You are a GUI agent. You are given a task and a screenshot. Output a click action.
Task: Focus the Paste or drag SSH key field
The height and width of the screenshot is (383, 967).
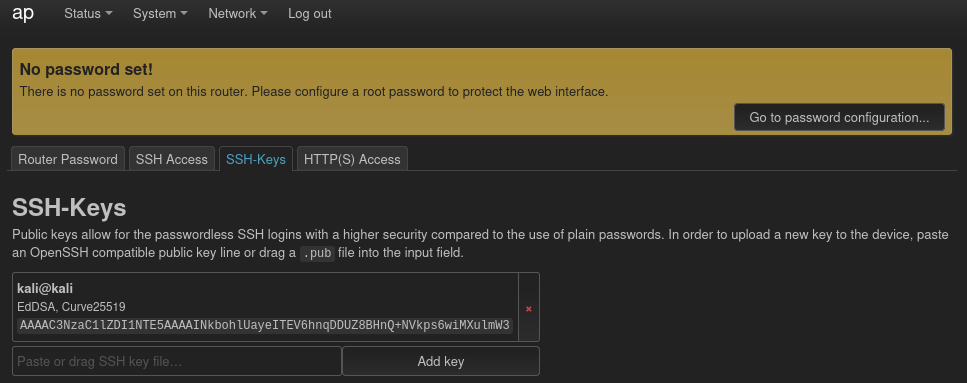click(x=177, y=361)
